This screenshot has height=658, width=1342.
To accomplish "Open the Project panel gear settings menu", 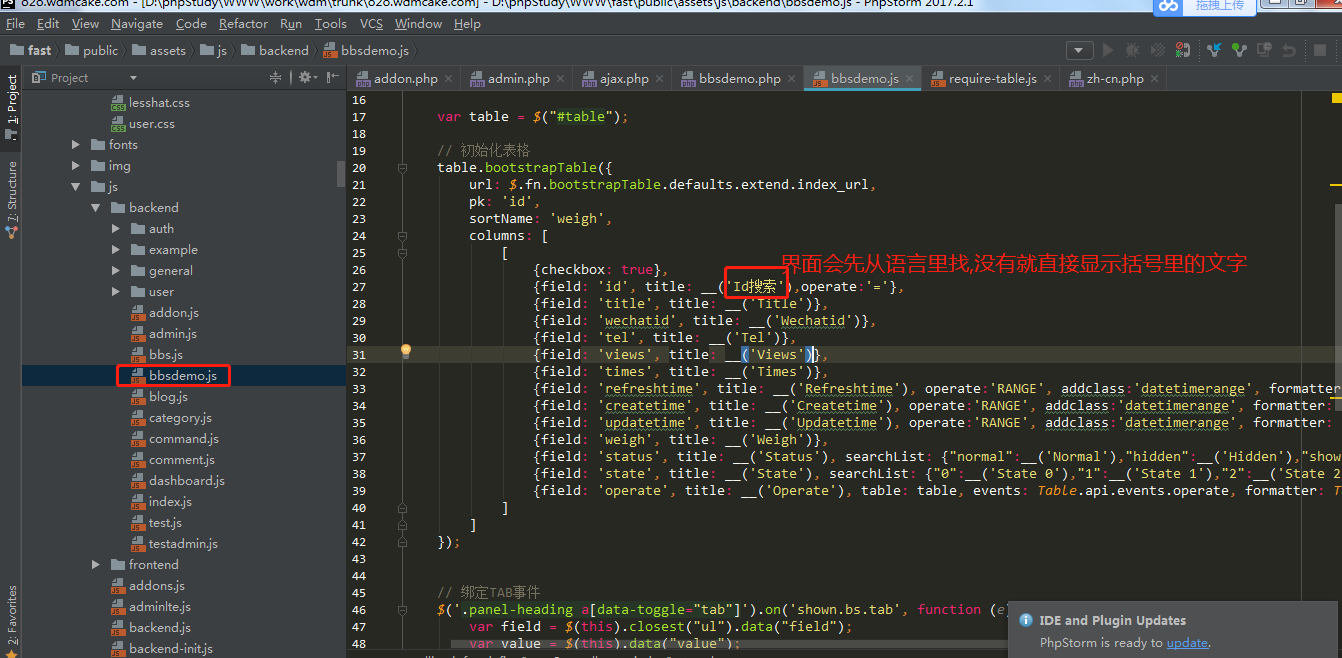I will tap(306, 77).
